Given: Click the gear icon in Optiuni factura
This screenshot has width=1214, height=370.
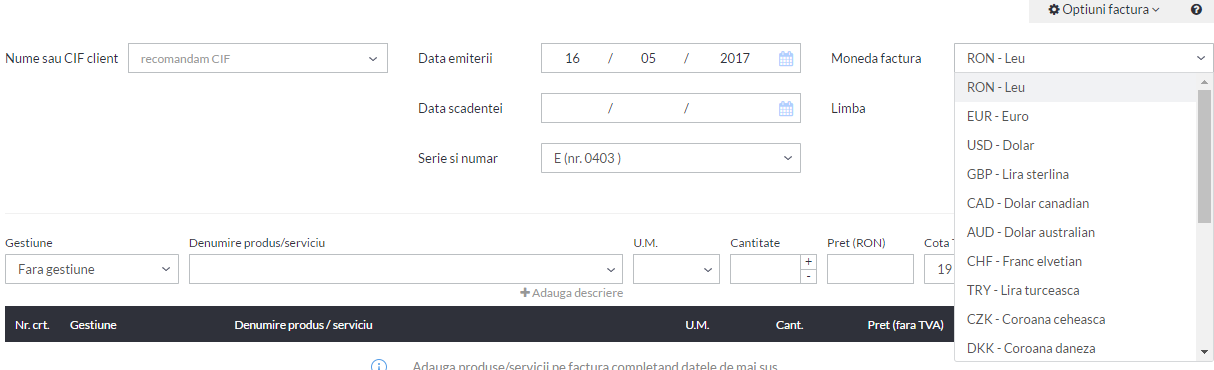Looking at the screenshot, I should [x=1054, y=9].
